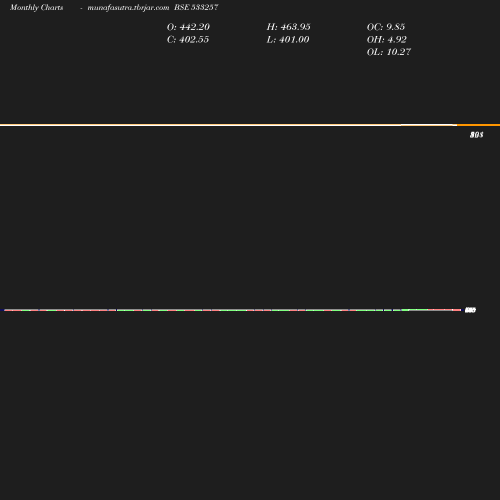Click the 'OH: 4.92' reading

point(386,40)
